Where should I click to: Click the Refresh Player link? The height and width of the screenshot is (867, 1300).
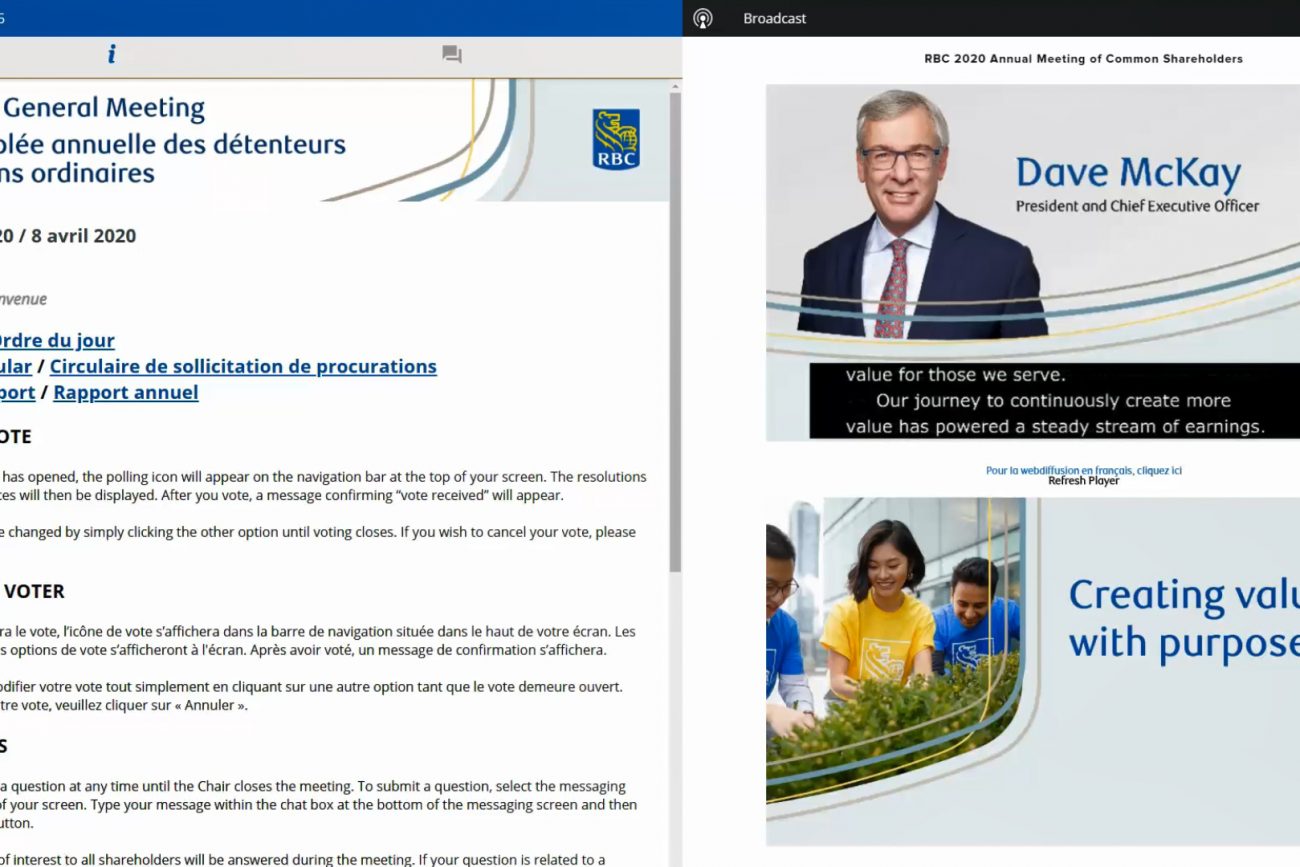point(1084,481)
